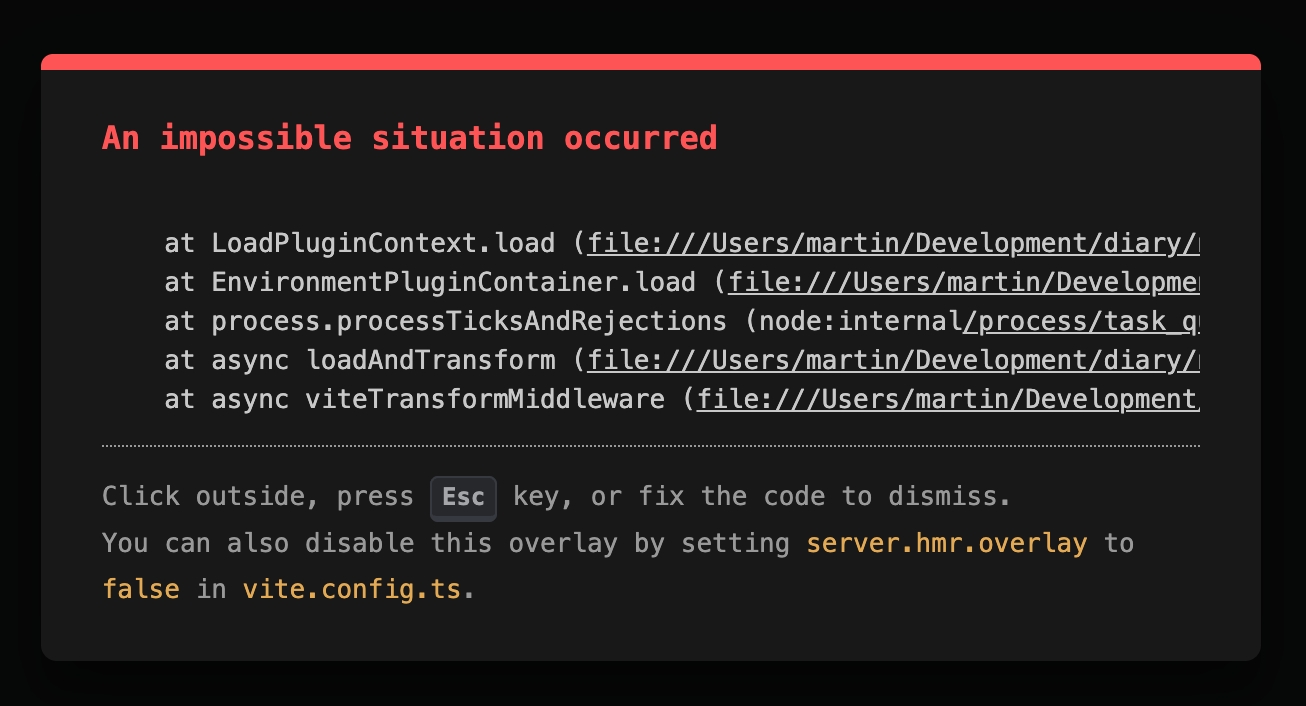Click the "Click outside, press" hint text
The image size is (1306, 706).
(x=258, y=496)
